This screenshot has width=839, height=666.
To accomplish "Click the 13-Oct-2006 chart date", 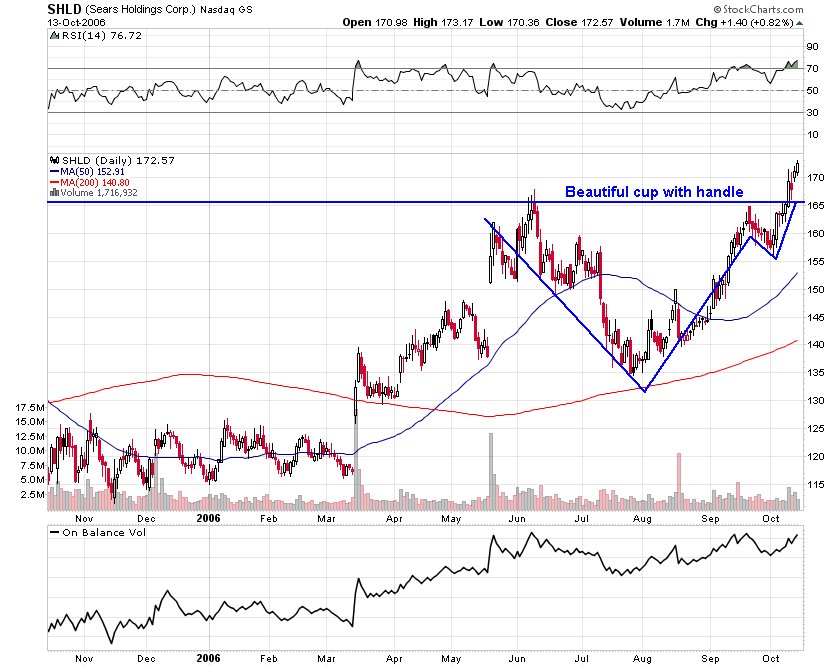I will tap(77, 22).
